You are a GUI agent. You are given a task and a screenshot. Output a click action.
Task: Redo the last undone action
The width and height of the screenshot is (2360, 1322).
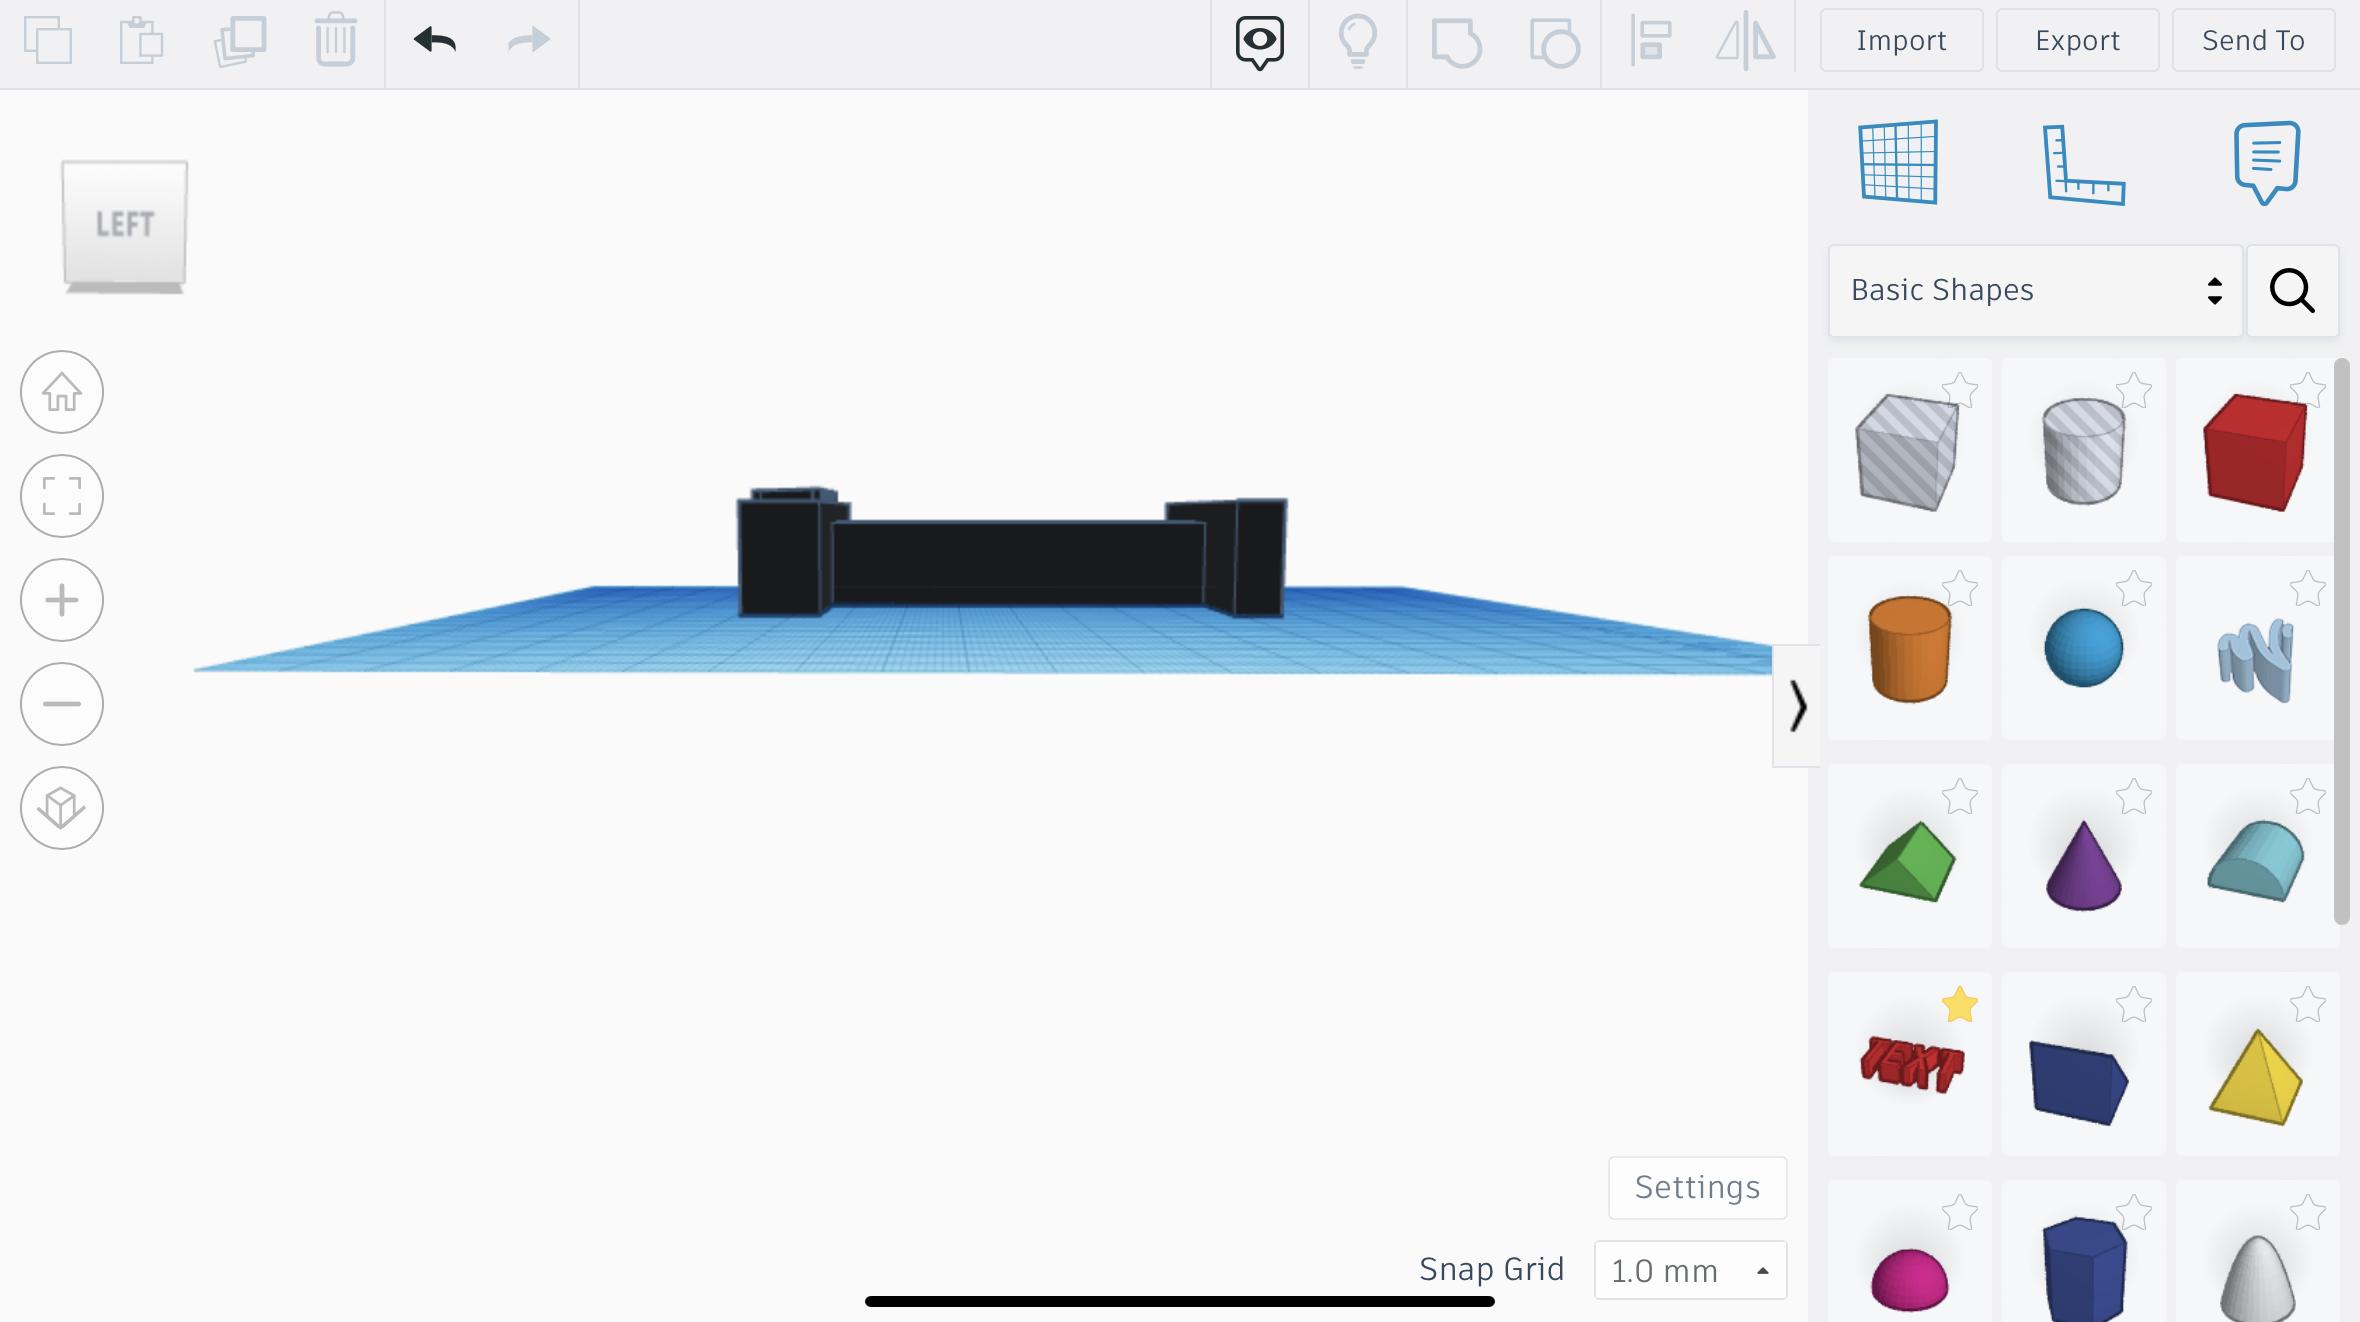coord(529,40)
